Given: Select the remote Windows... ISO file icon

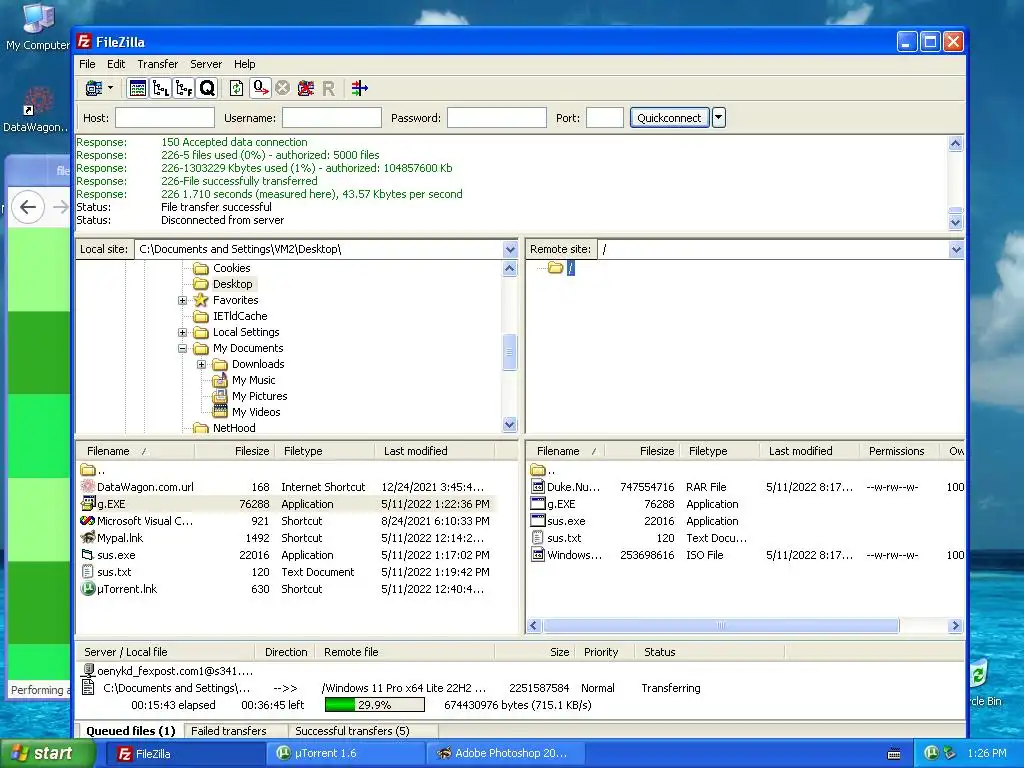Looking at the screenshot, I should pos(537,554).
